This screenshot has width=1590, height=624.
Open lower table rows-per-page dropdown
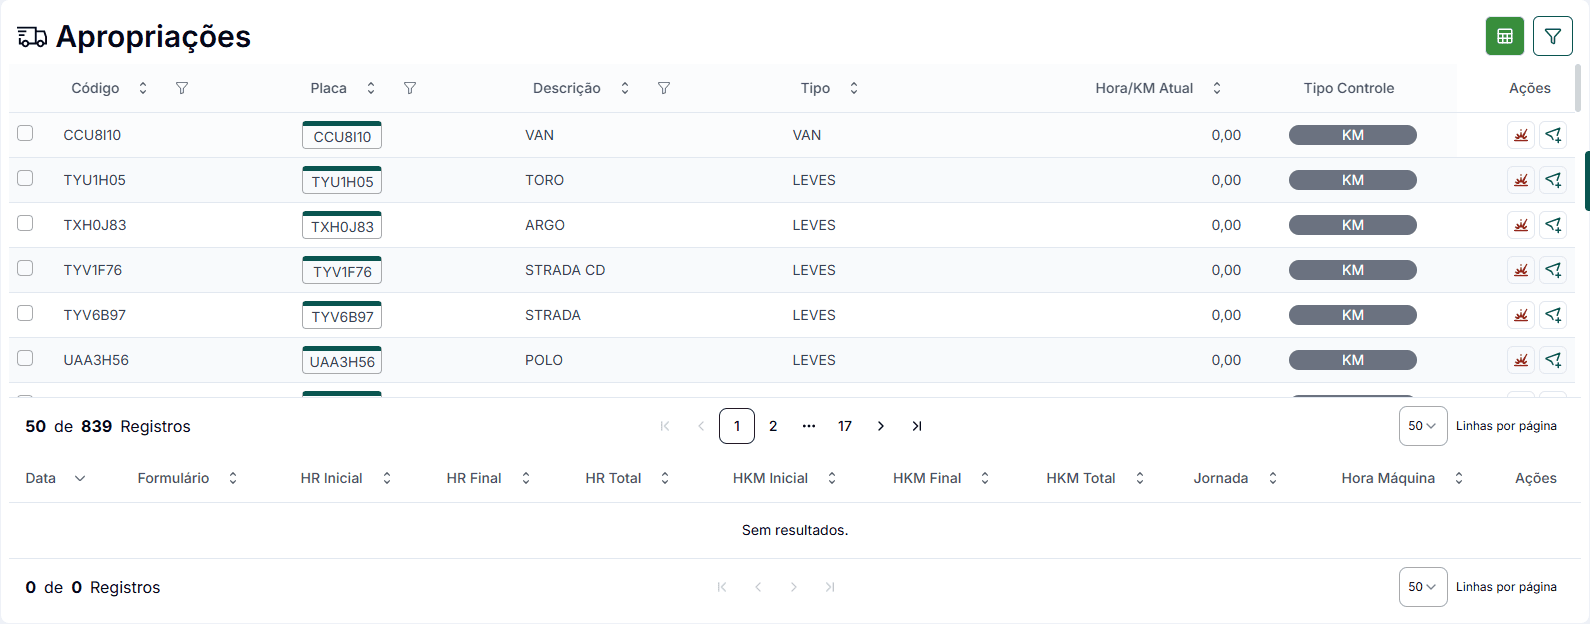click(1423, 587)
